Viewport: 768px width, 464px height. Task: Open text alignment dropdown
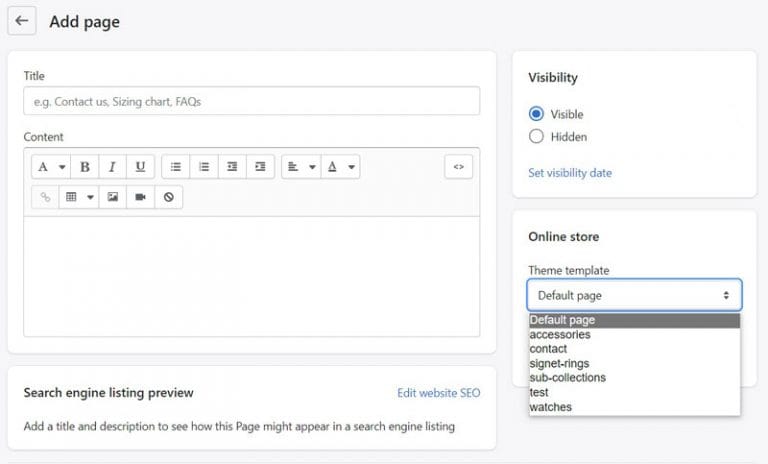click(x=301, y=167)
